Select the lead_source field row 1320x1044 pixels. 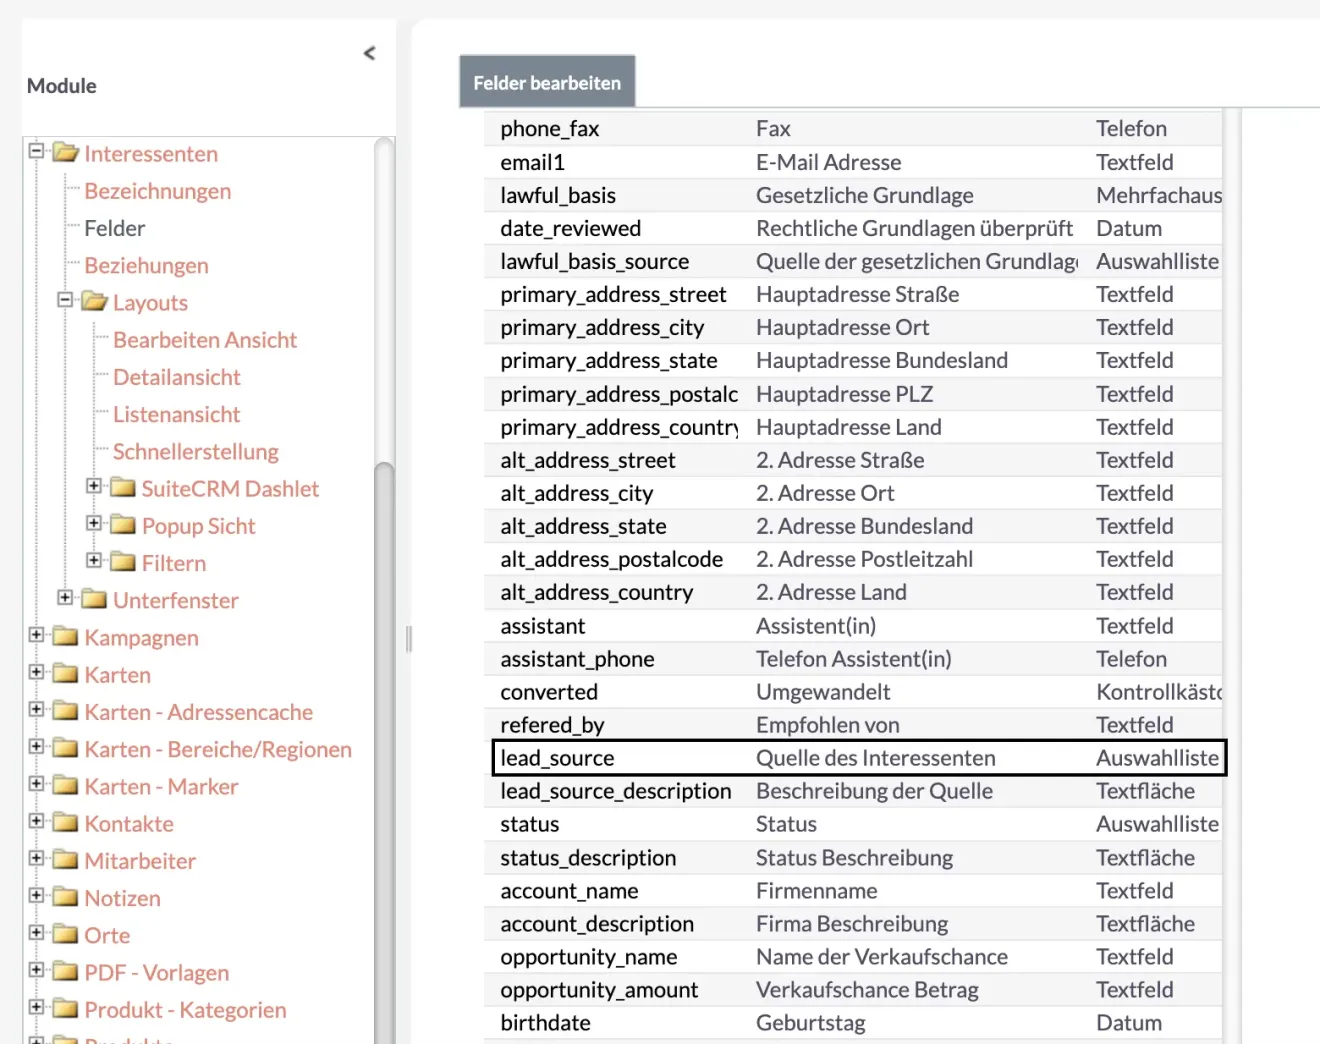point(855,758)
